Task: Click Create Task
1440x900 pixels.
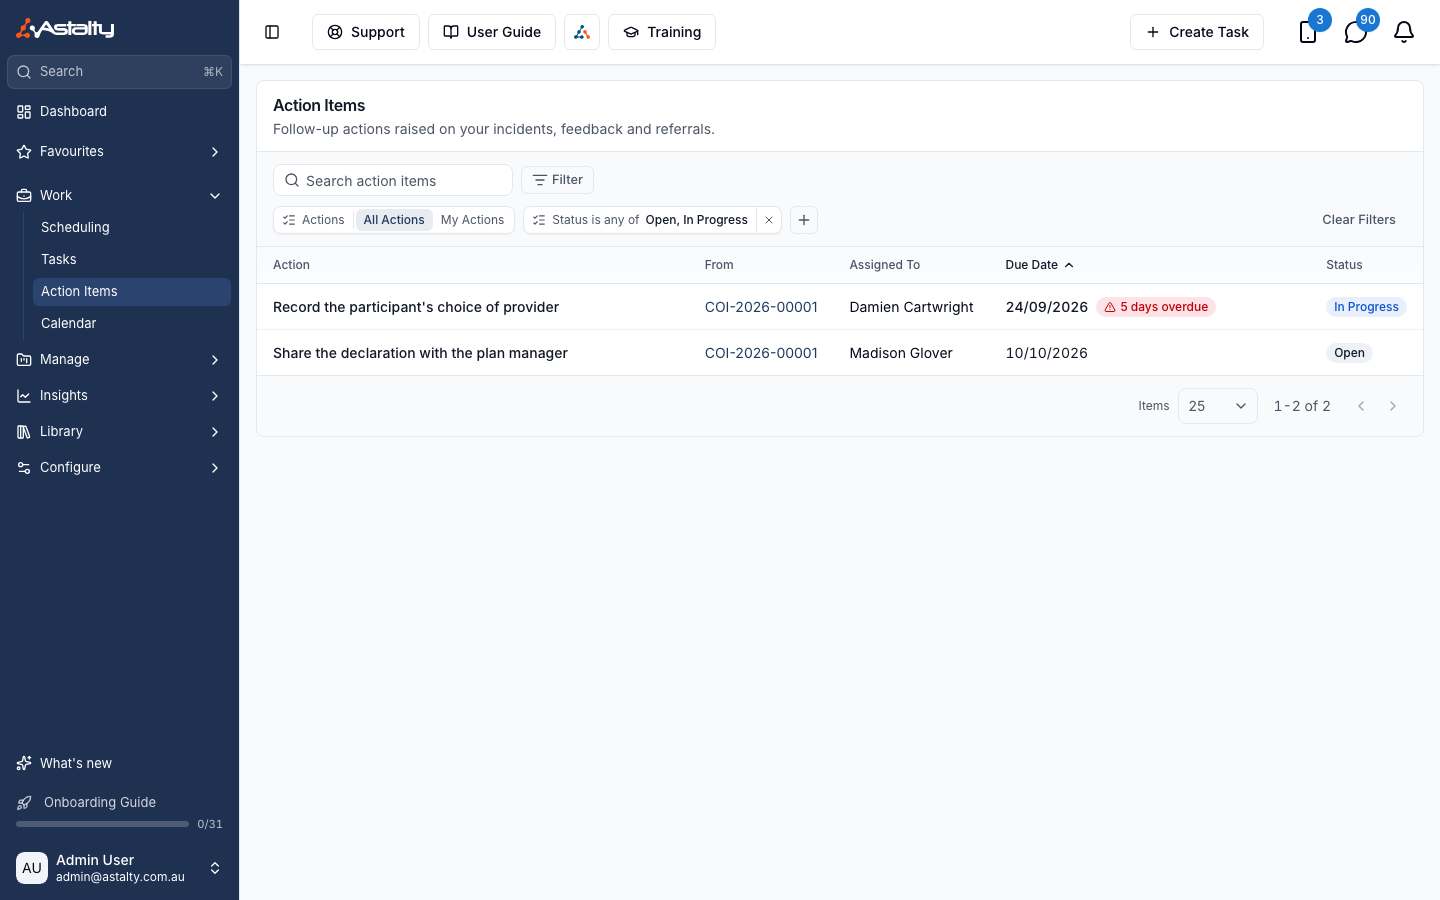Action: pyautogui.click(x=1197, y=32)
